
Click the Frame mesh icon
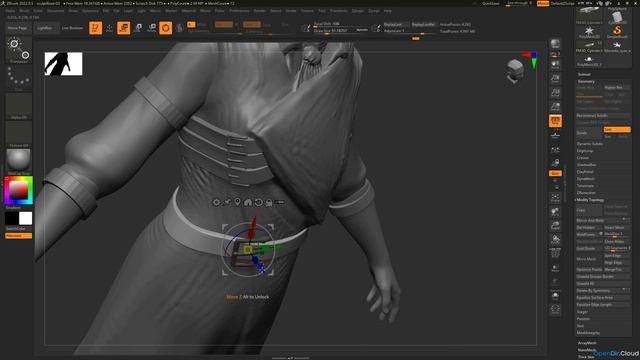click(x=555, y=198)
